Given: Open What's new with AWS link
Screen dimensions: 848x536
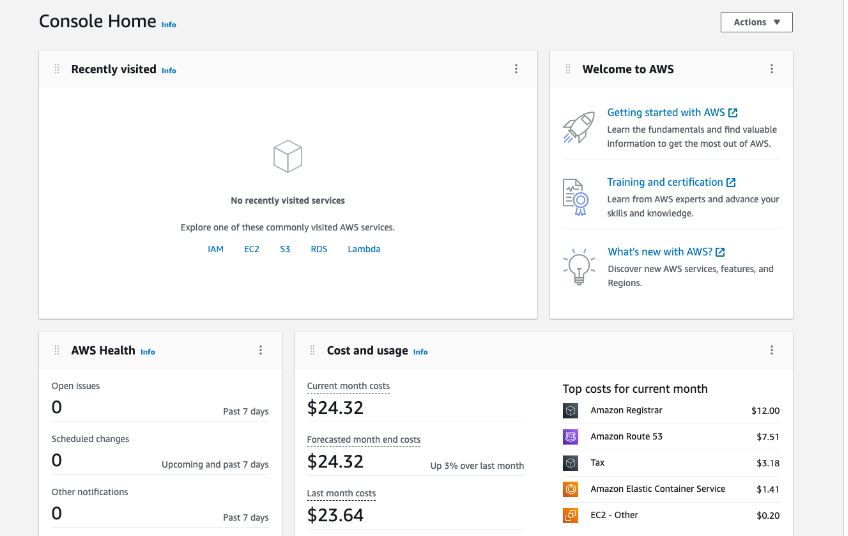Looking at the screenshot, I should [x=660, y=252].
